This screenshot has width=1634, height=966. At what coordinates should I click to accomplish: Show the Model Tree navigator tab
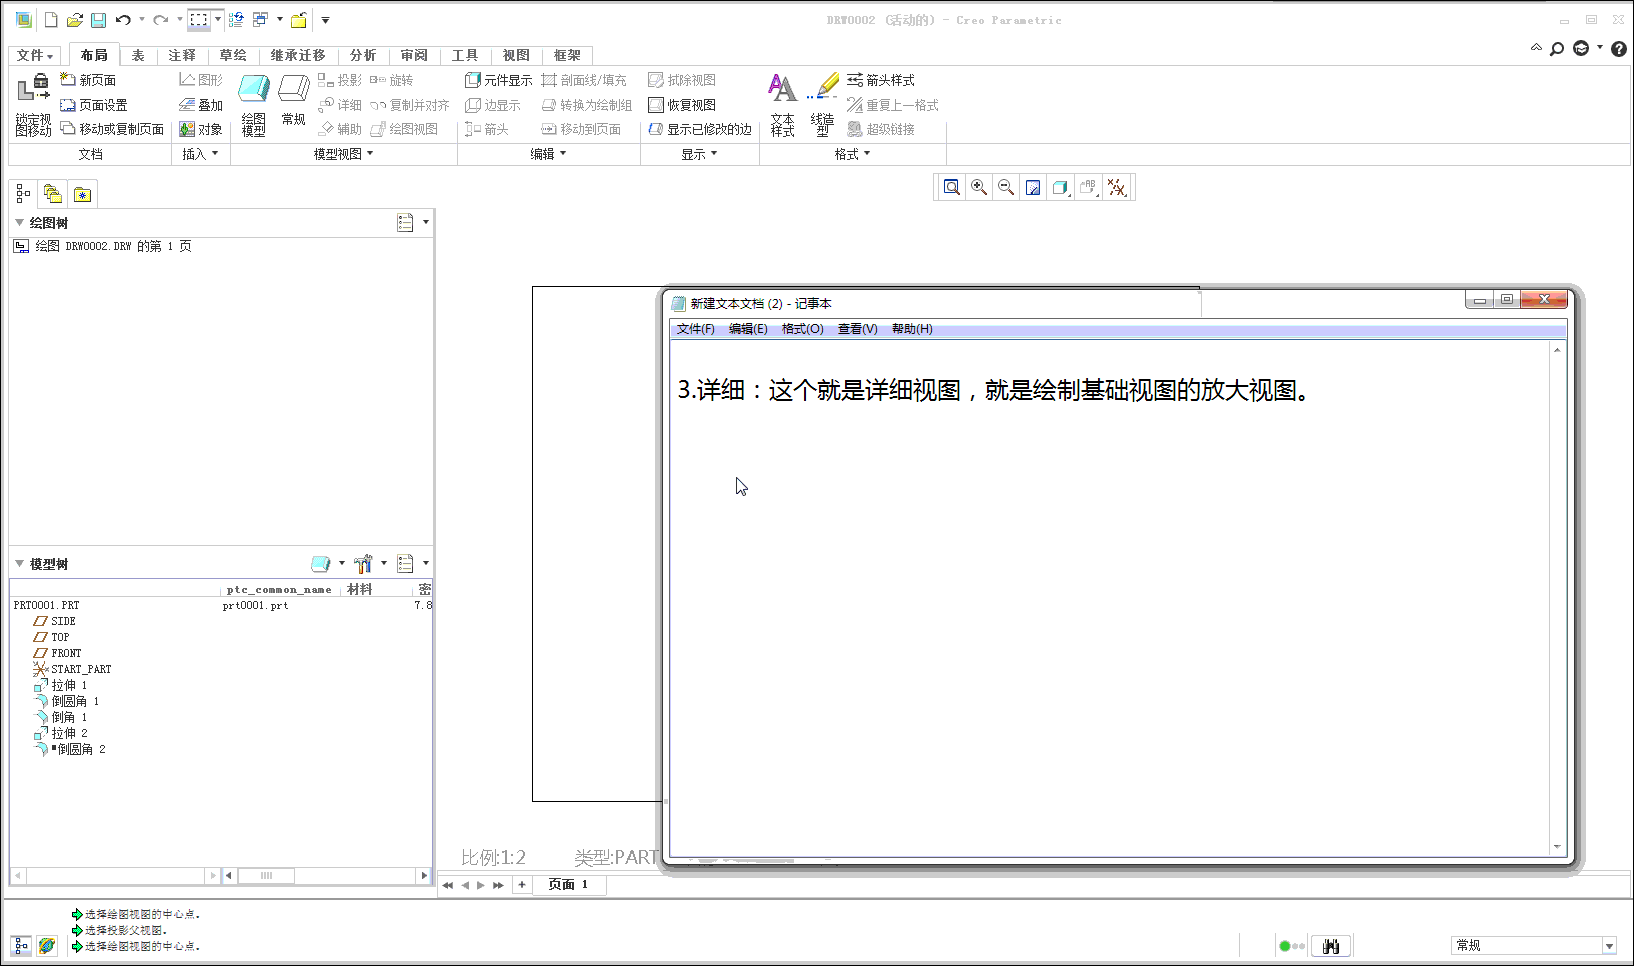[x=23, y=194]
